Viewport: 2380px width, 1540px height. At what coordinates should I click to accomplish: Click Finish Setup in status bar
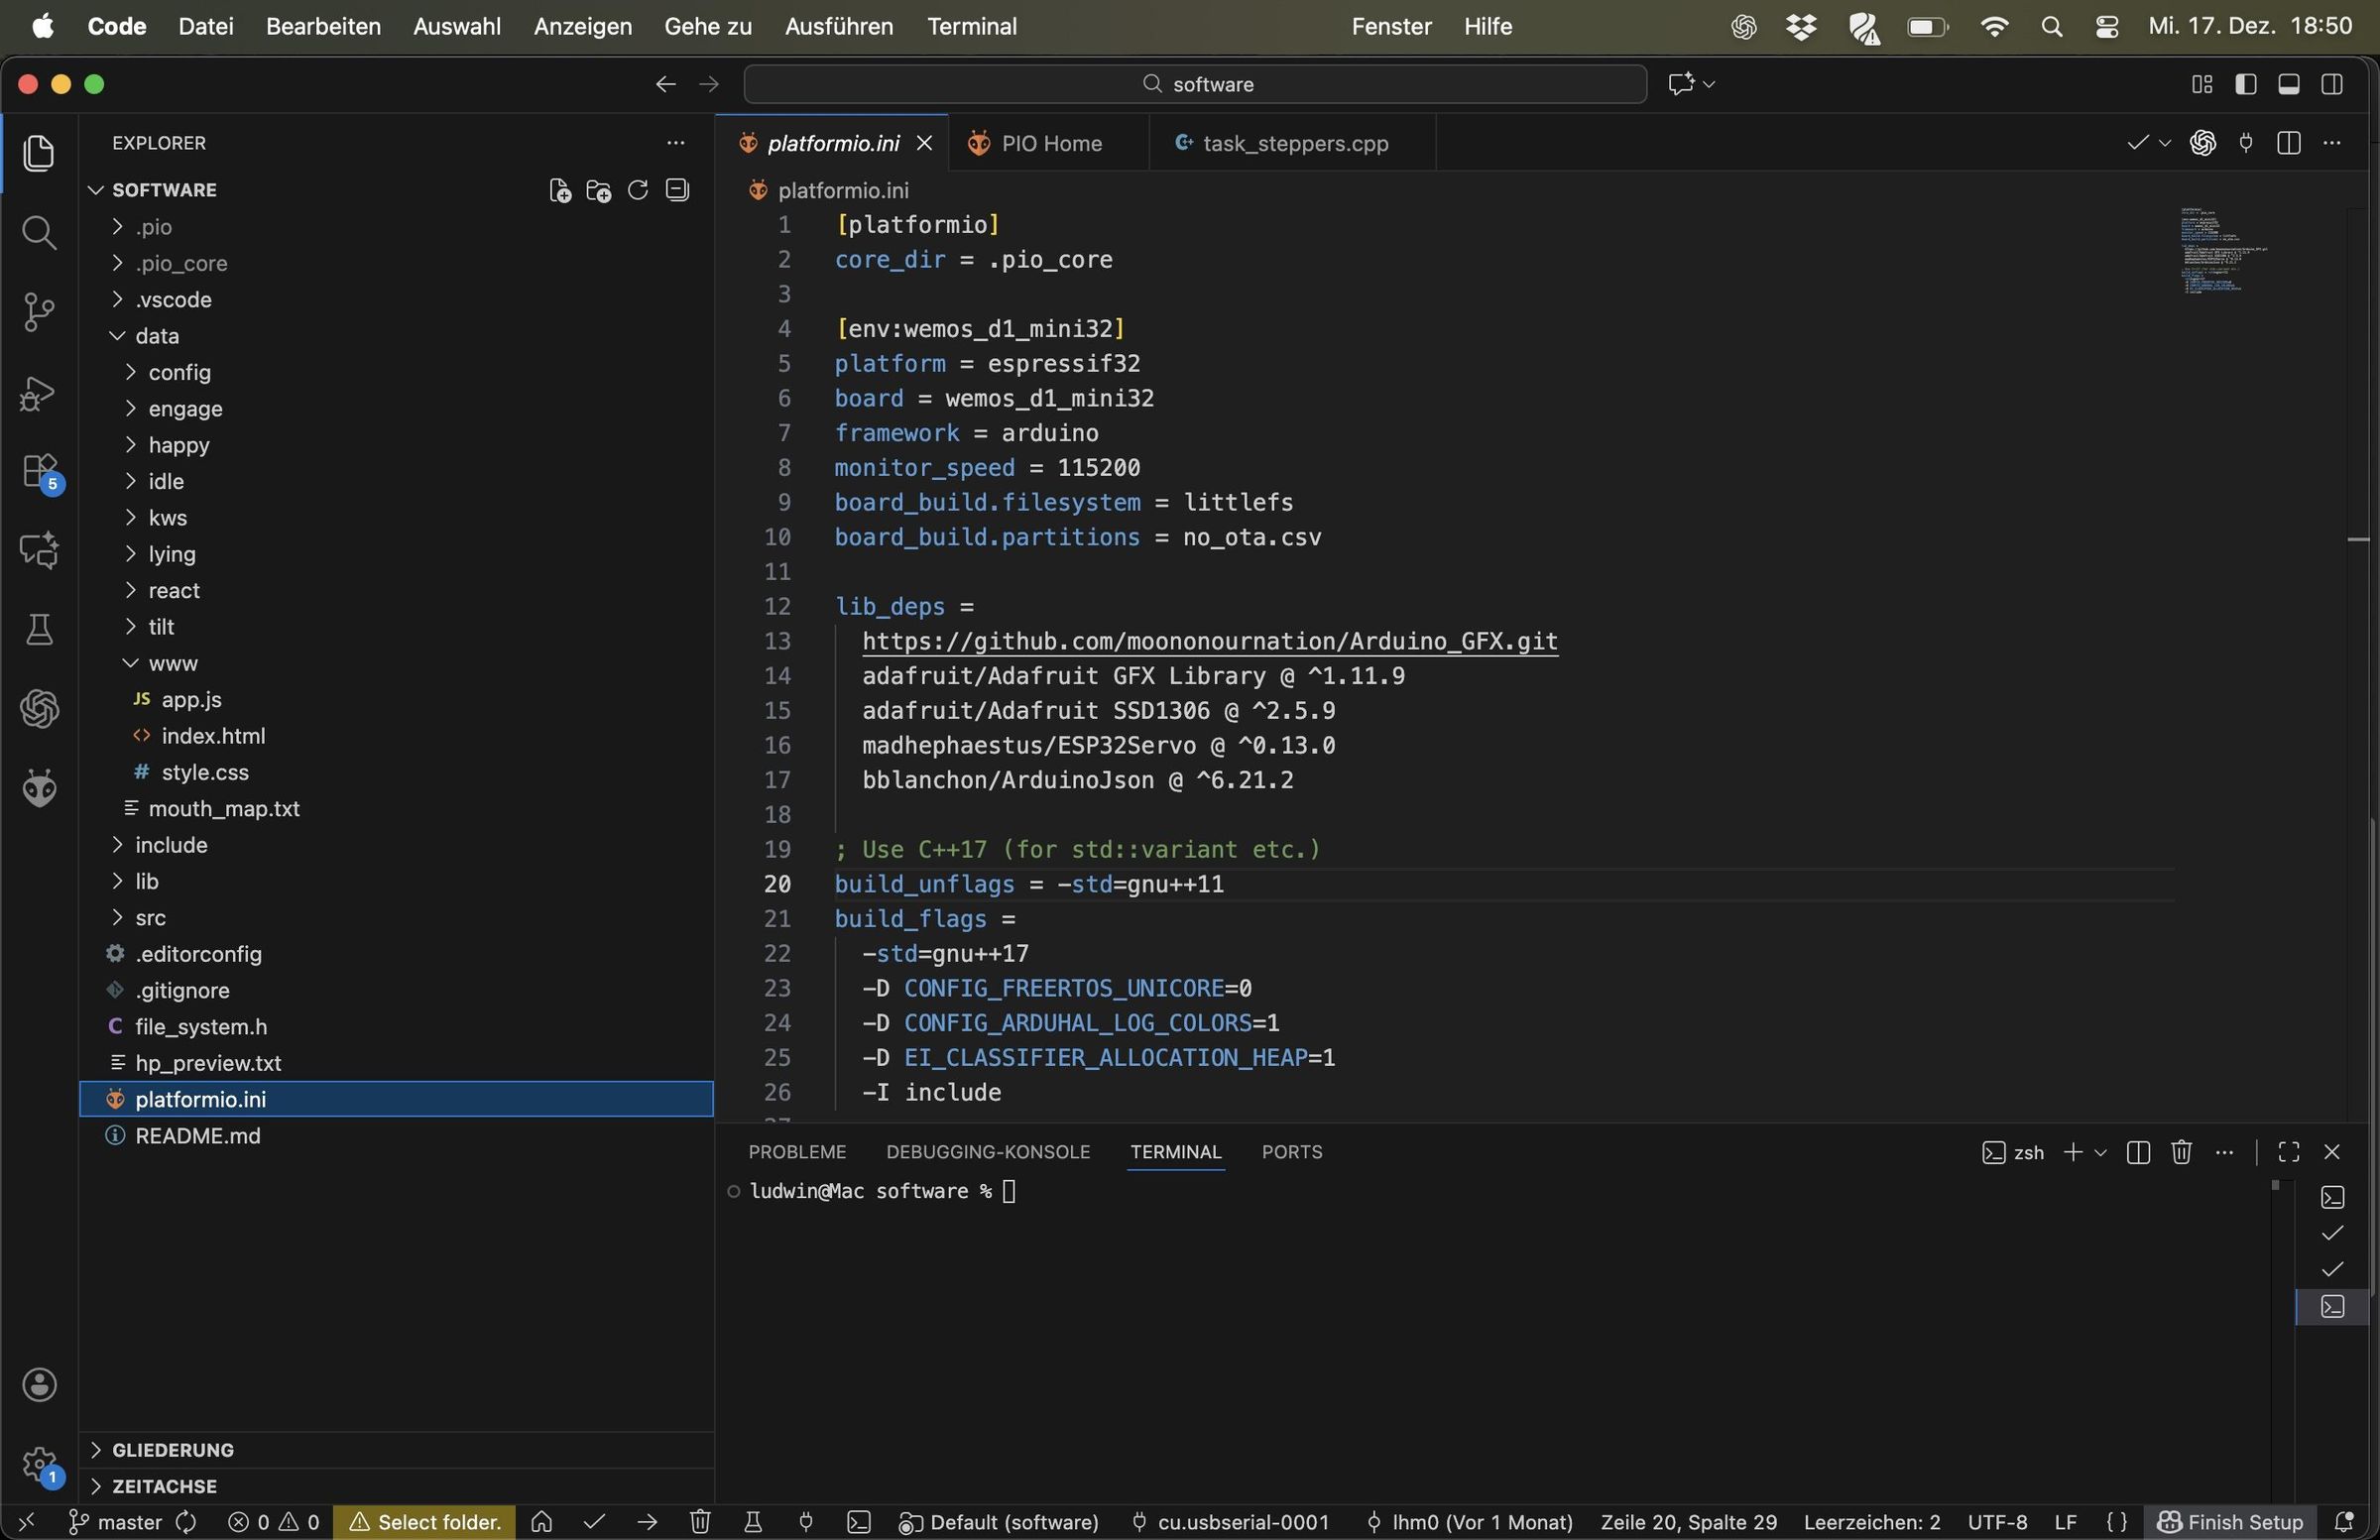click(x=2230, y=1522)
